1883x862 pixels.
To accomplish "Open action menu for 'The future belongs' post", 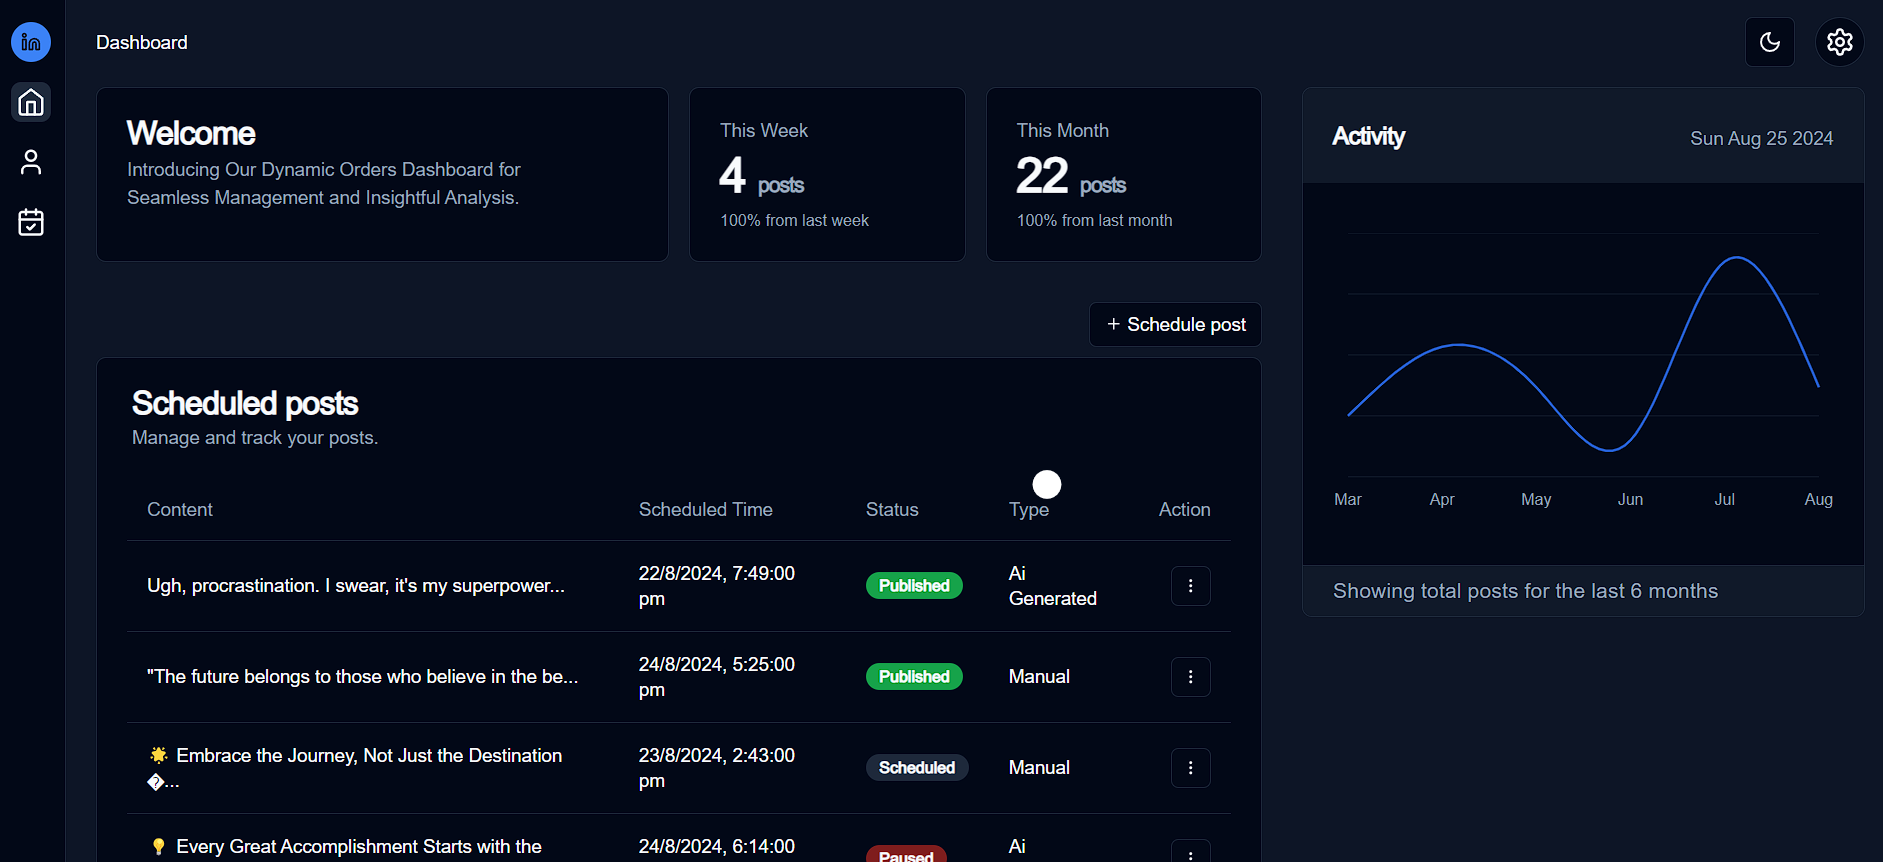I will [x=1190, y=677].
